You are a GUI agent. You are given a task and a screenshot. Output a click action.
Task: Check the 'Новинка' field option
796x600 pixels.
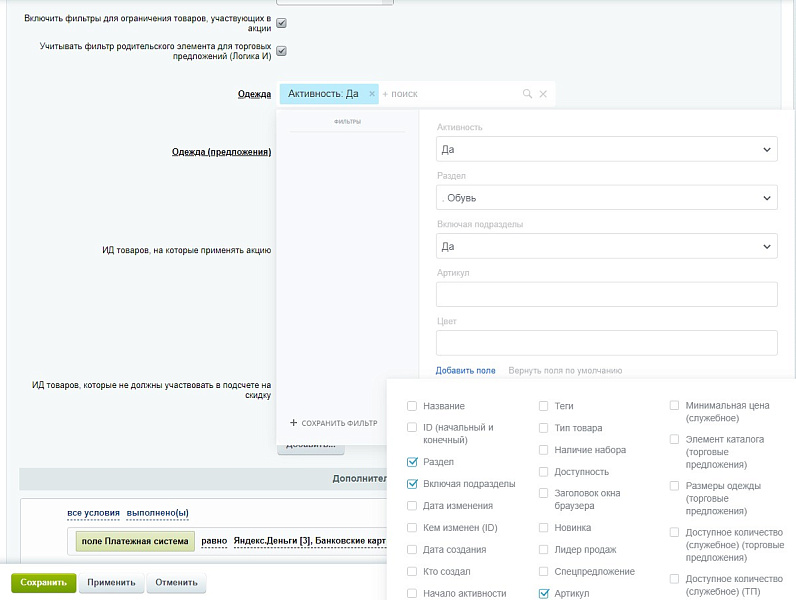(544, 527)
